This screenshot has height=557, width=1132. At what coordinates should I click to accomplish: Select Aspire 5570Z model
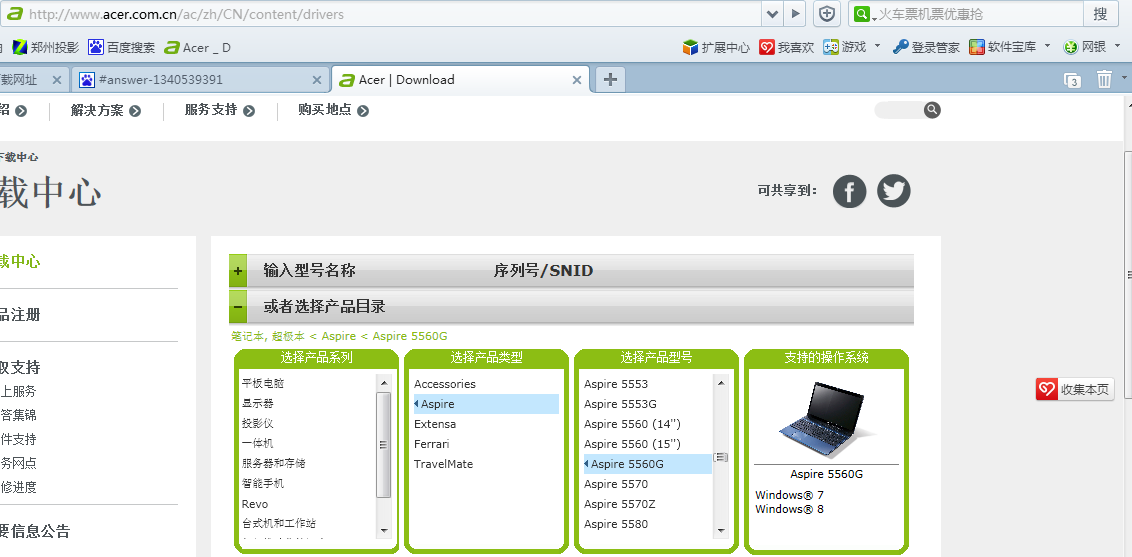(x=619, y=504)
